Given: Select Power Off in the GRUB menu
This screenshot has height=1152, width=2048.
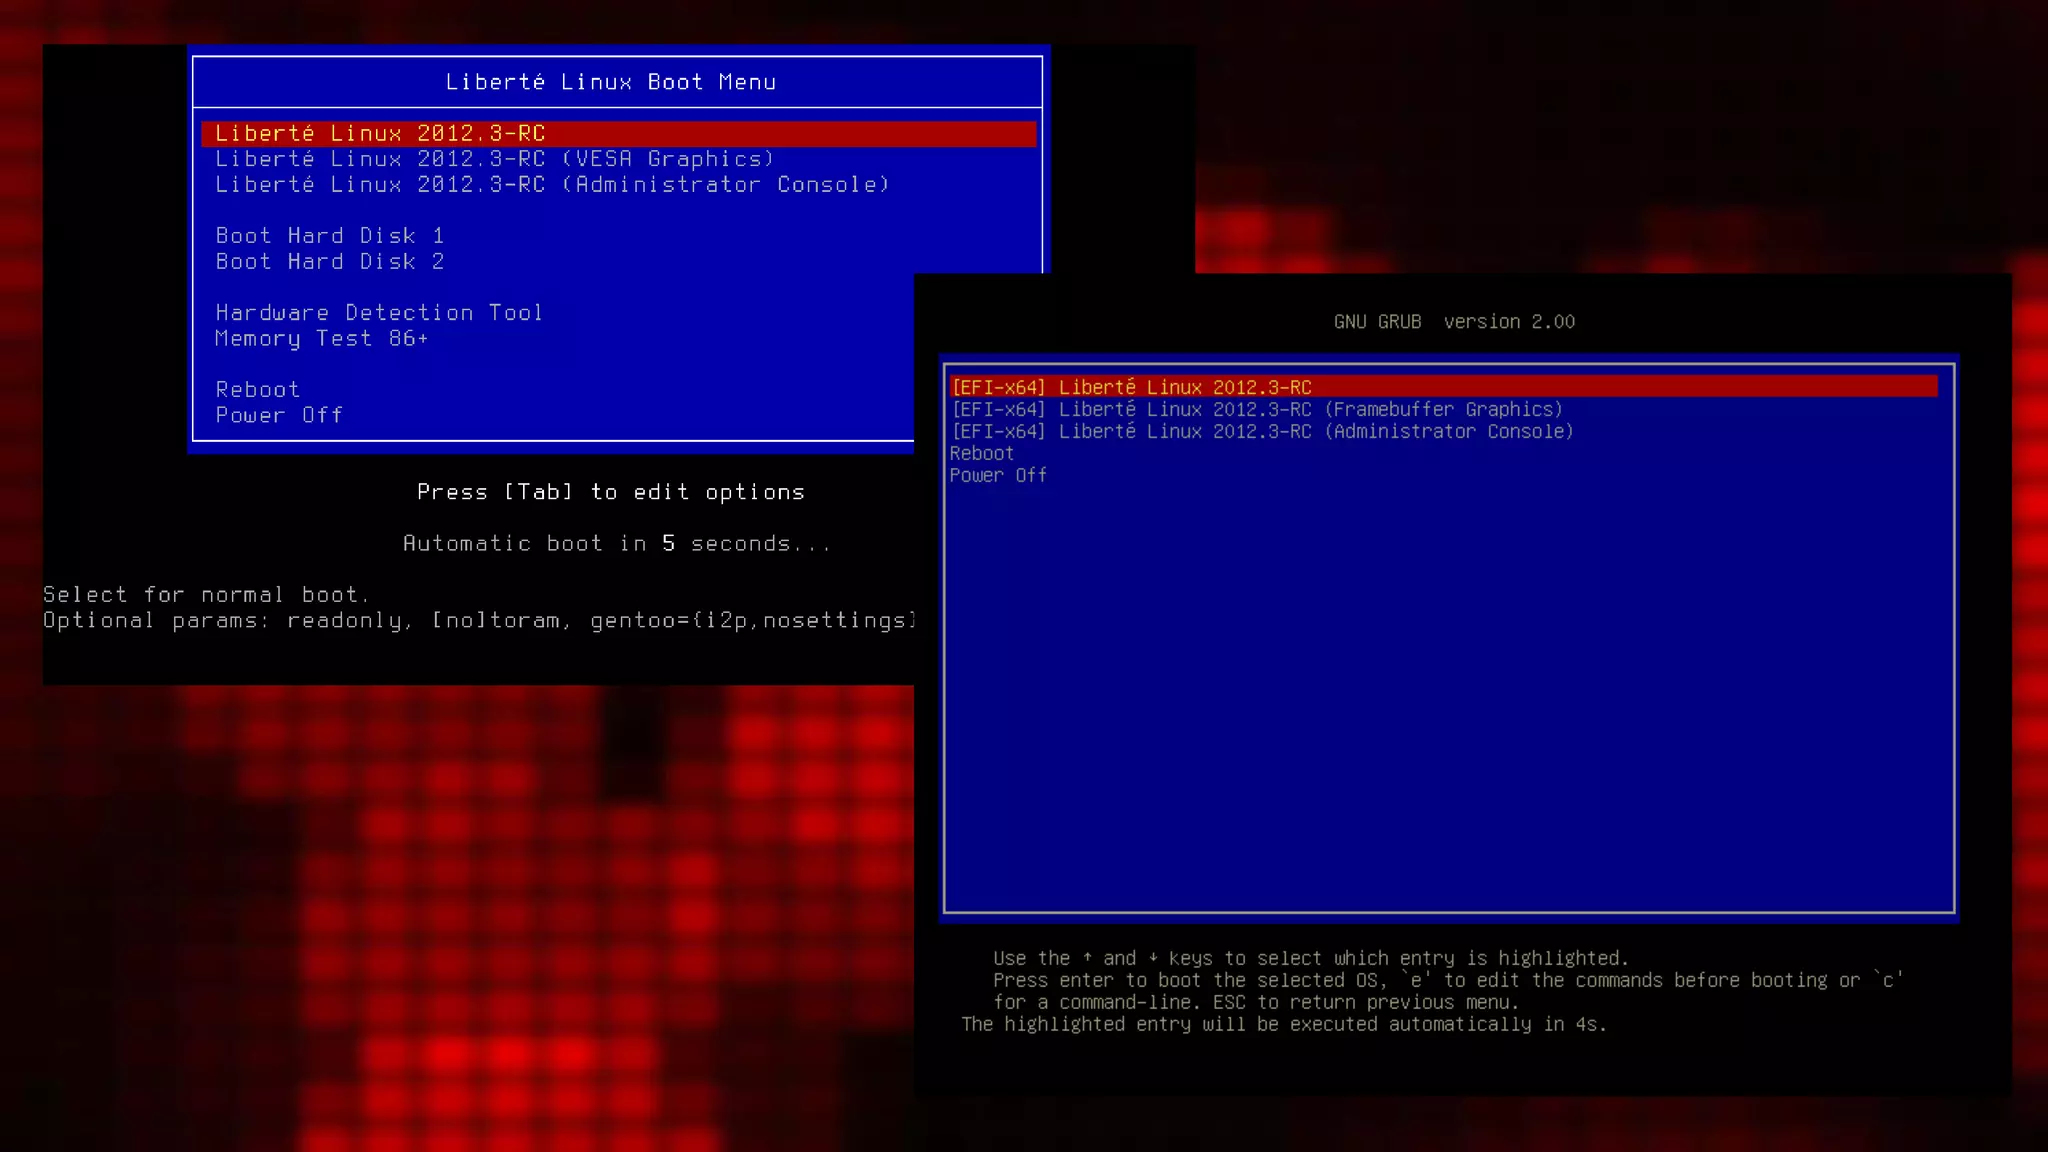Looking at the screenshot, I should [998, 475].
